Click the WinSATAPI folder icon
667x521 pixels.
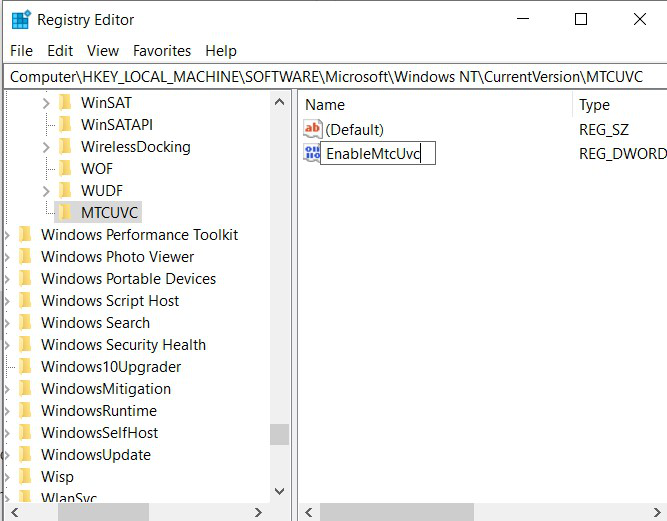(65, 124)
